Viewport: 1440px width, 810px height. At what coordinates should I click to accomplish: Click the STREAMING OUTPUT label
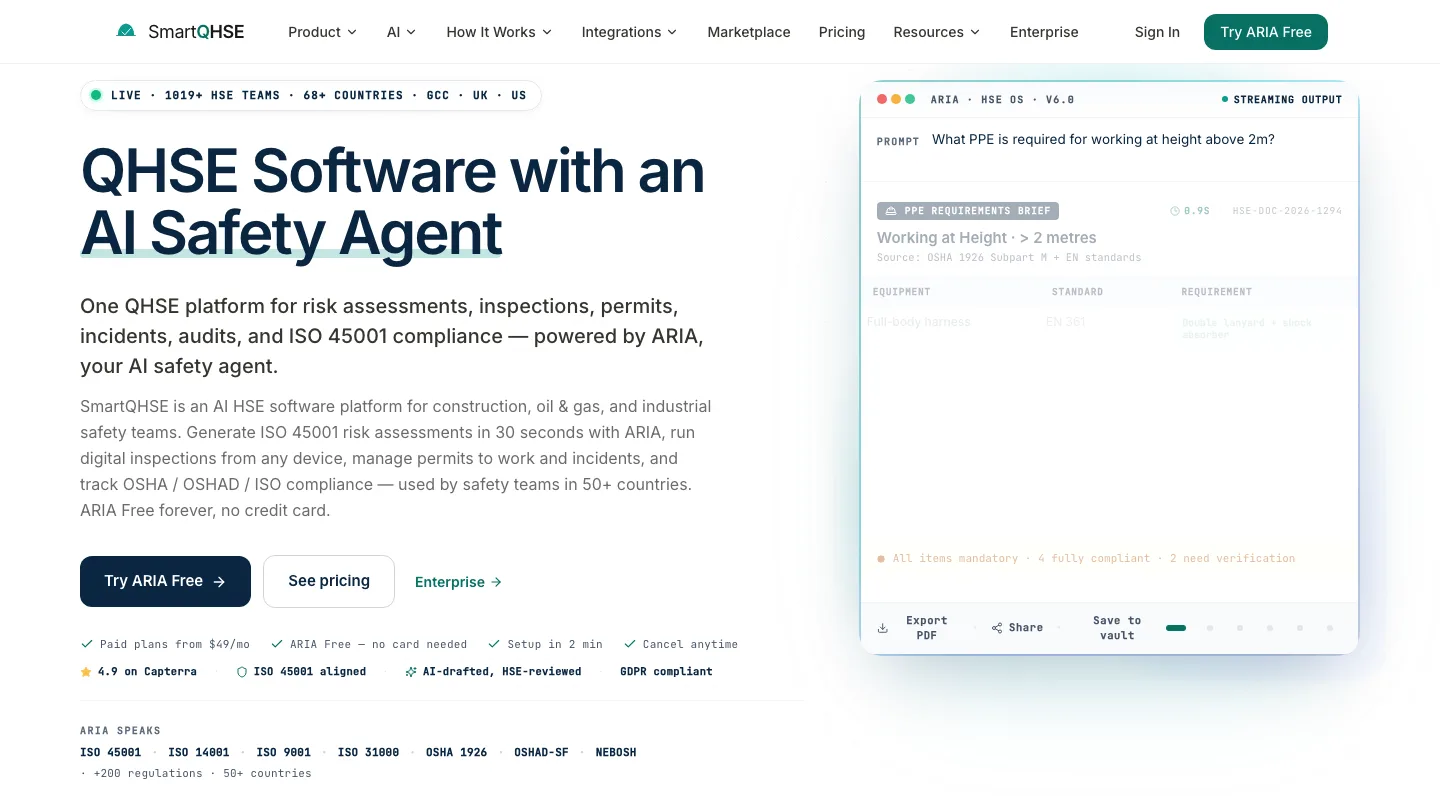click(1288, 100)
